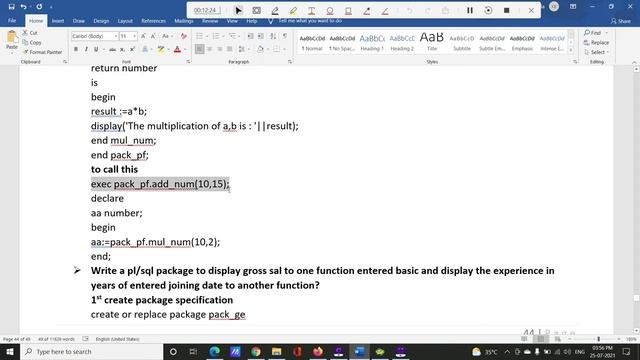
Task: Click the Paste clipboard icon
Action: pos(12,37)
